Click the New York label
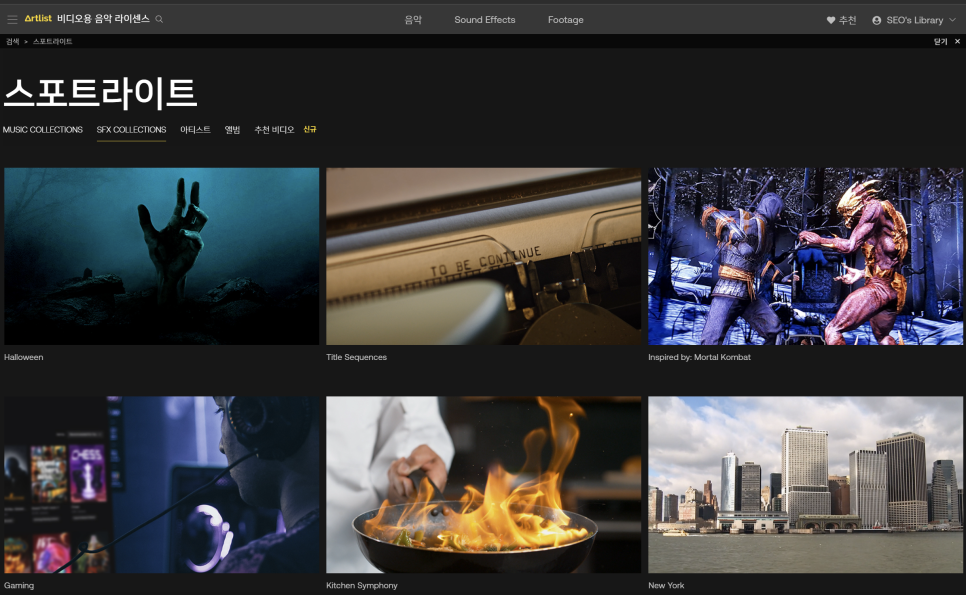The image size is (966, 595). pyautogui.click(x=666, y=585)
